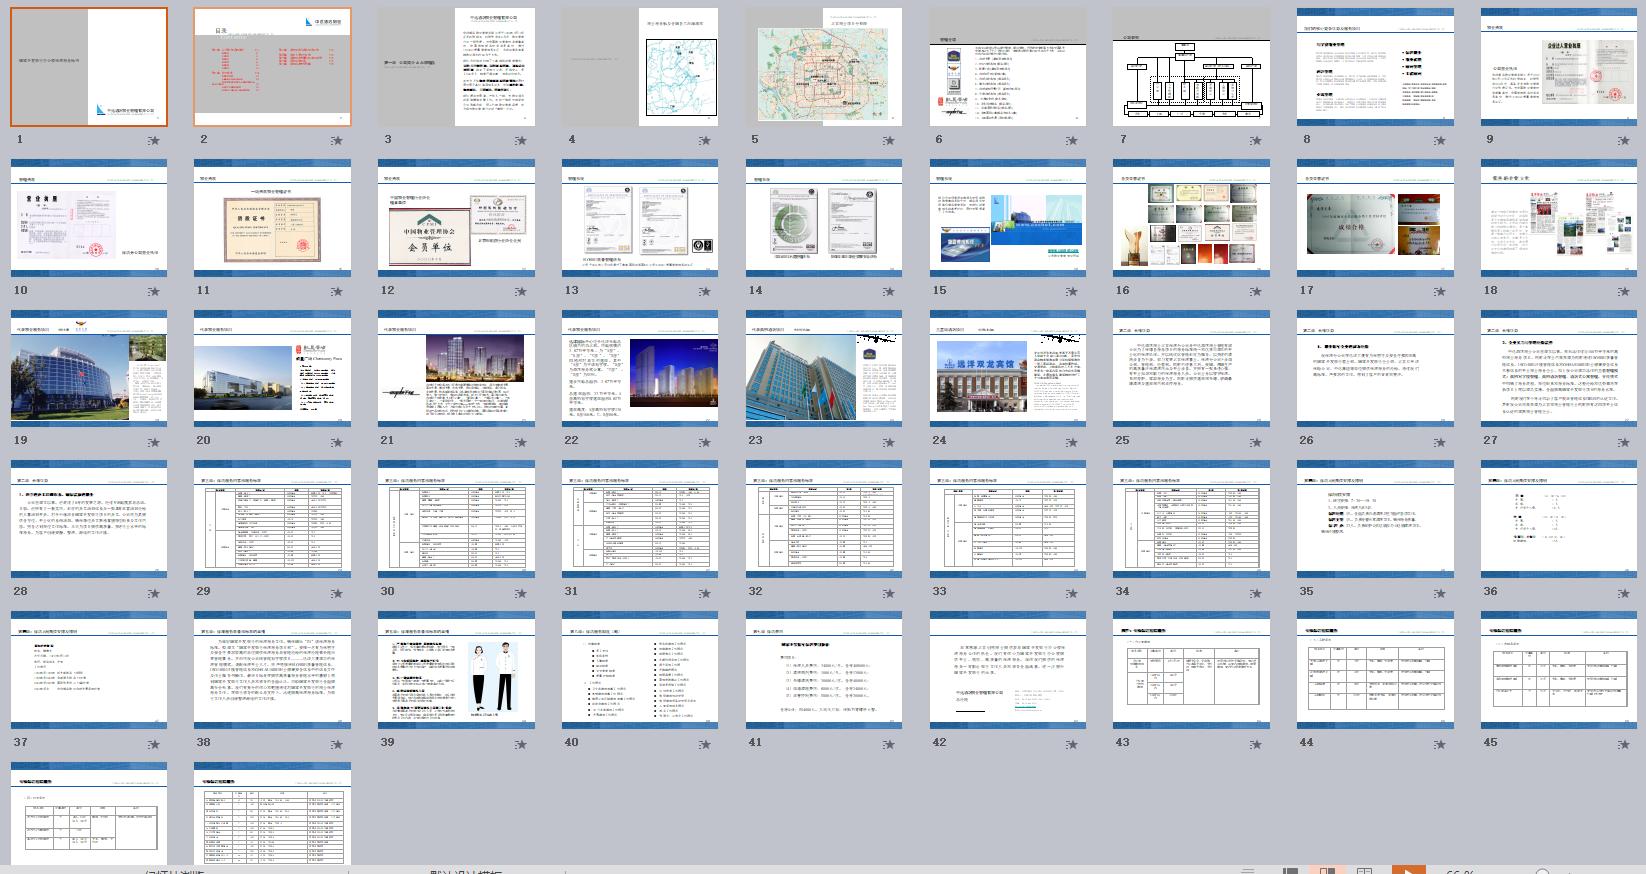
Task: Click the transition star under slide 21
Action: (522, 442)
